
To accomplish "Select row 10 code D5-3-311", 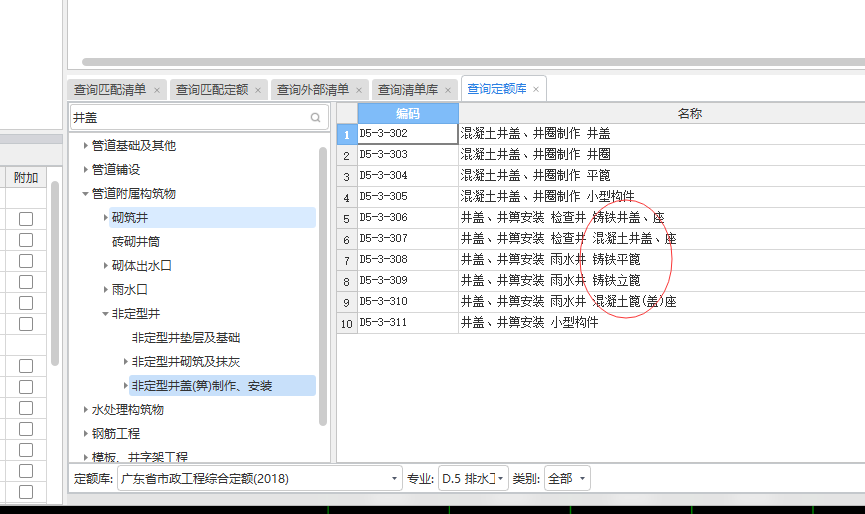I will point(408,322).
